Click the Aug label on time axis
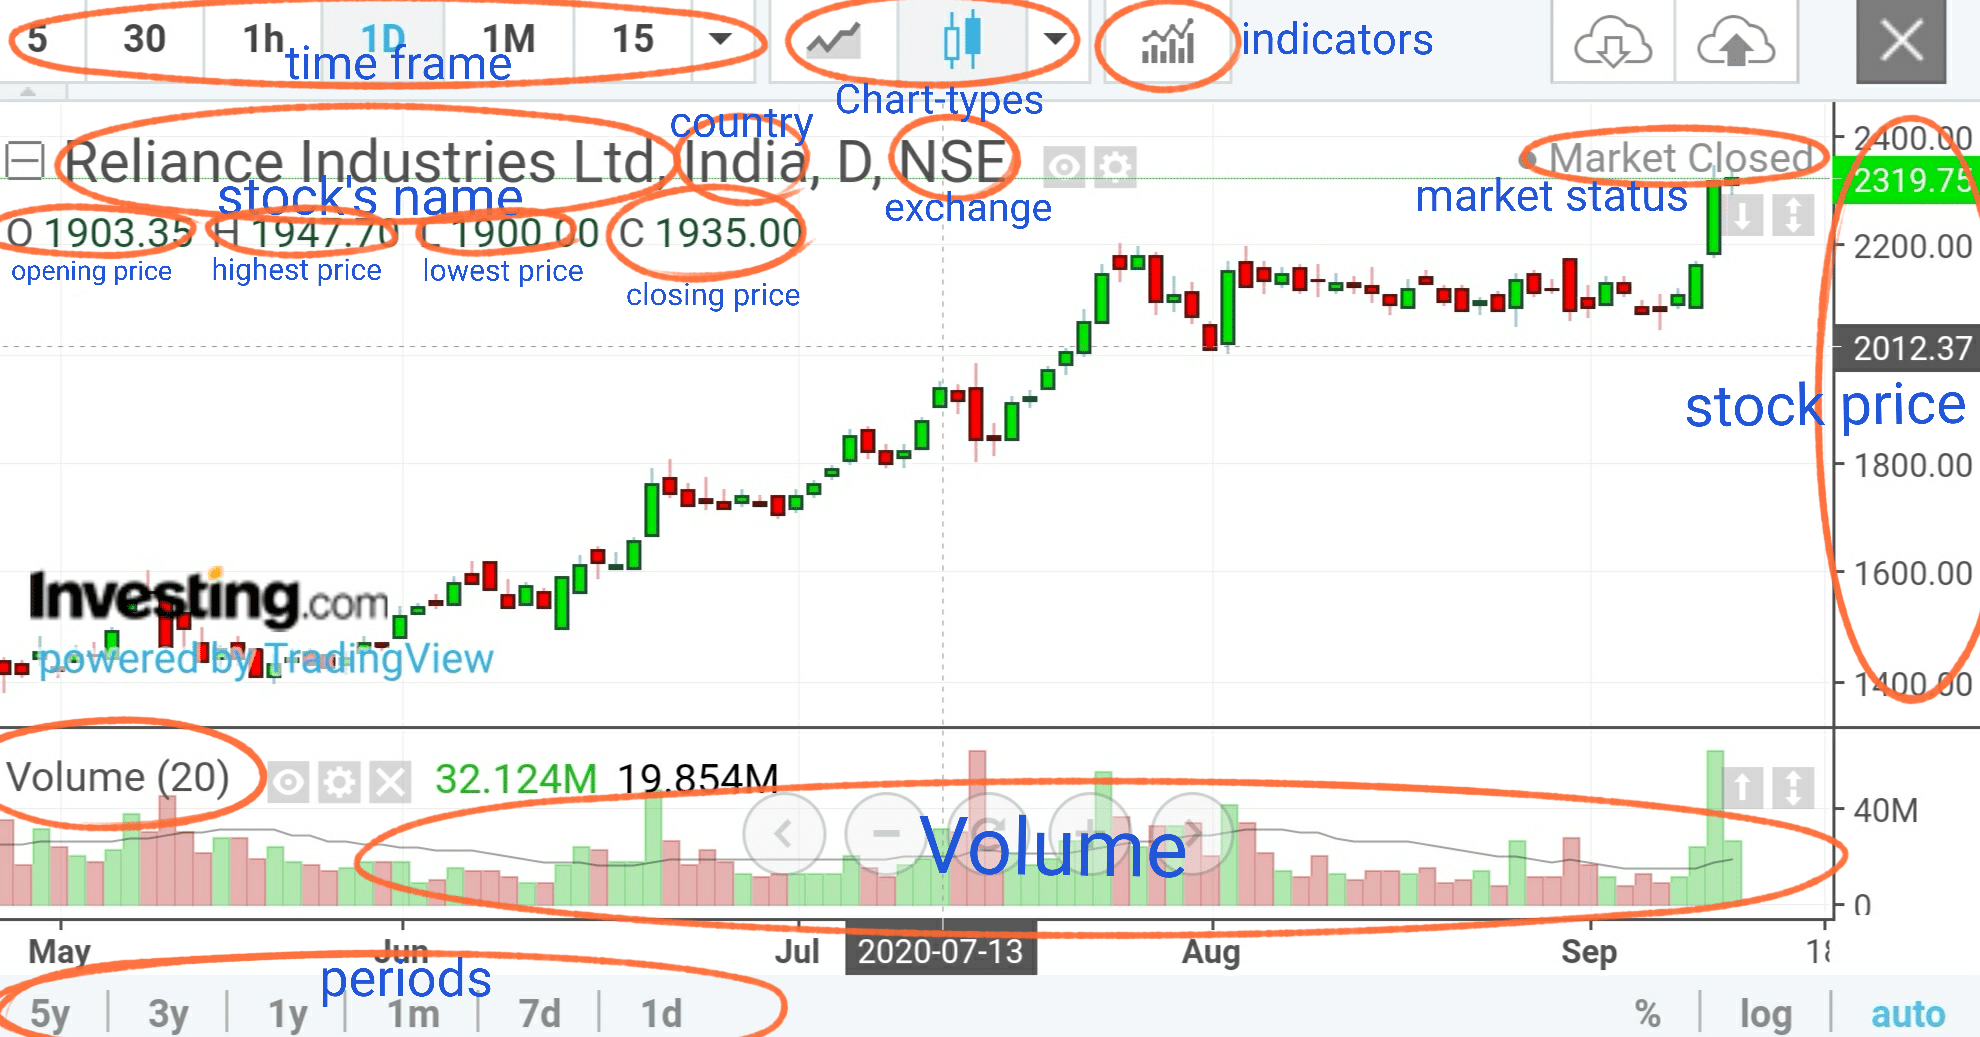This screenshot has height=1037, width=1980. [1211, 951]
